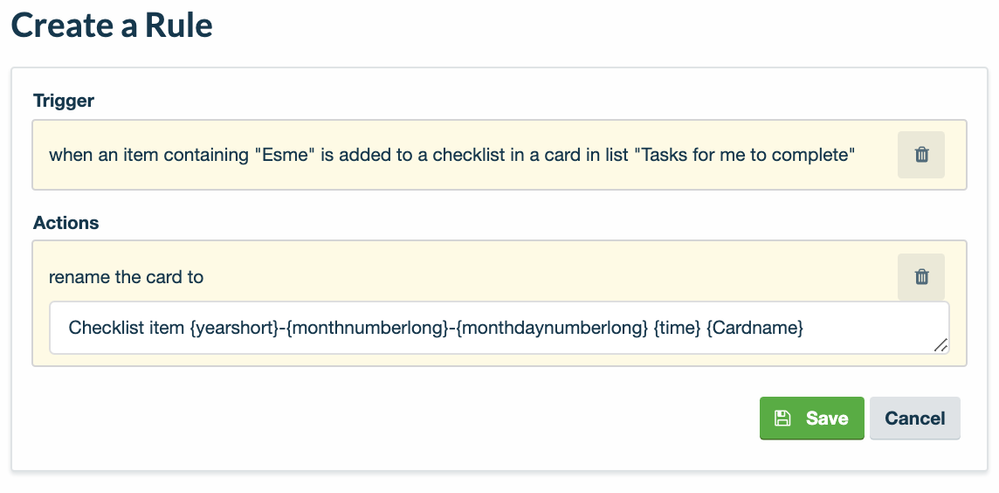
Task: Grab the text area resize handle
Action: [940, 345]
